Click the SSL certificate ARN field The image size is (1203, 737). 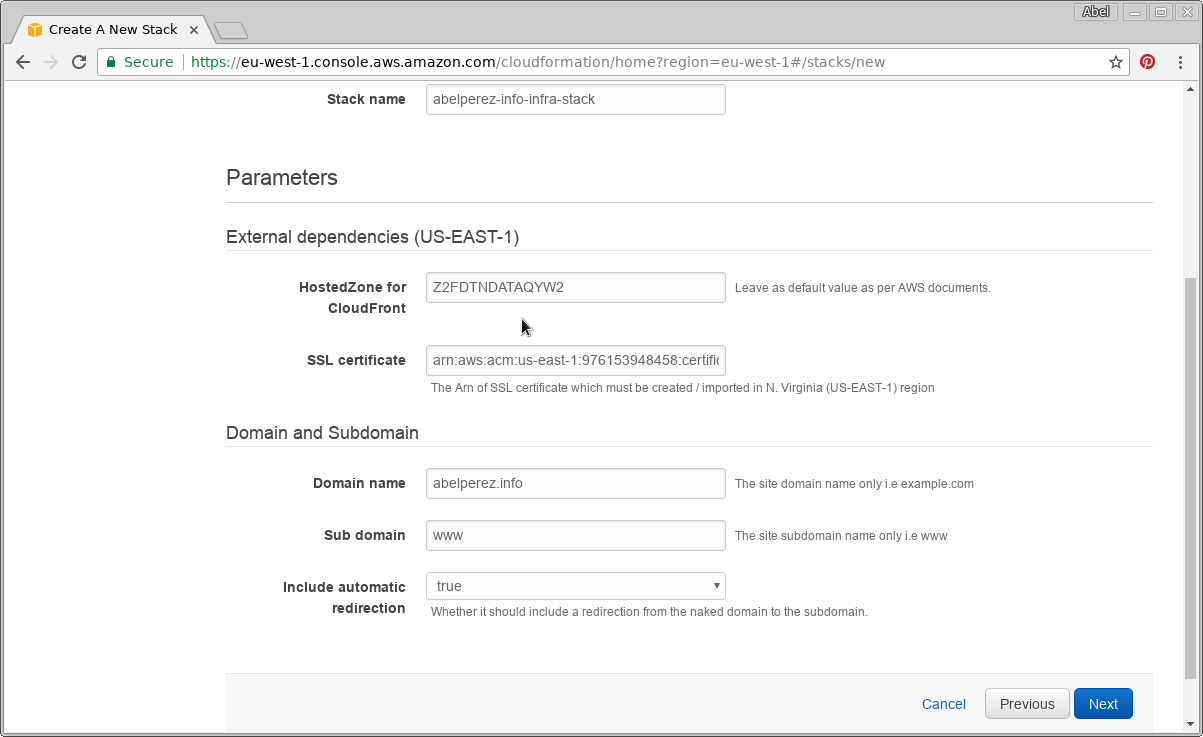pos(575,360)
